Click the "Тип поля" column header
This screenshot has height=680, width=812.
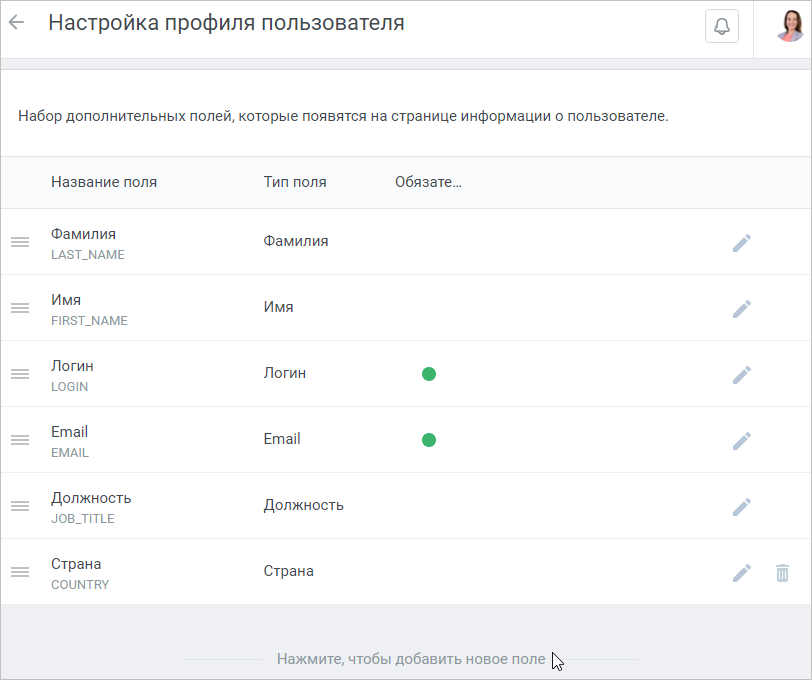(x=295, y=182)
